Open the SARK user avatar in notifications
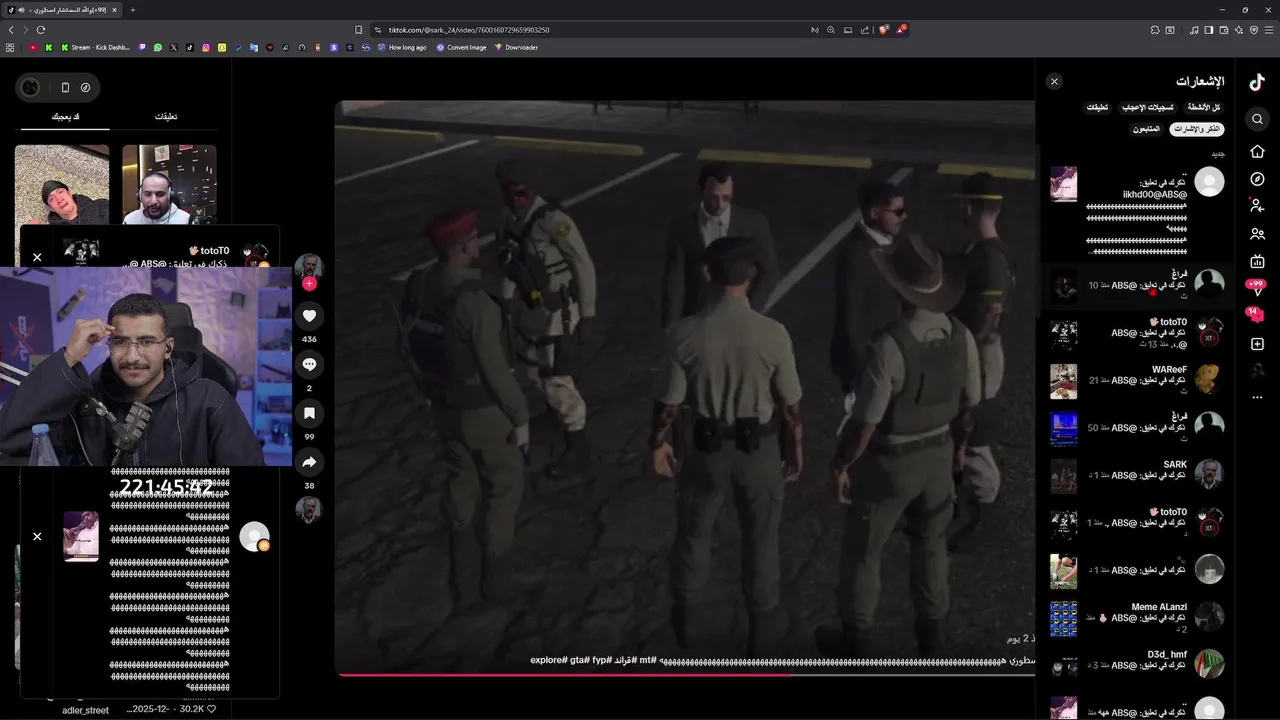Viewport: 1280px width, 720px height. [1209, 475]
